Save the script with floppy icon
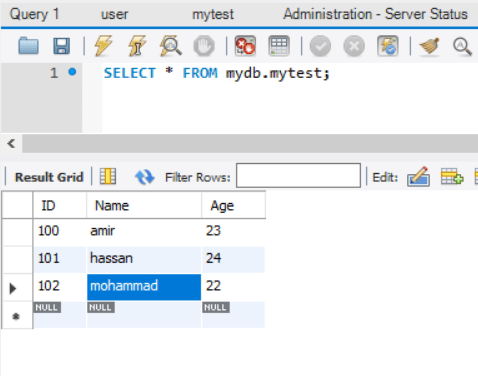This screenshot has width=478, height=376. tap(62, 46)
